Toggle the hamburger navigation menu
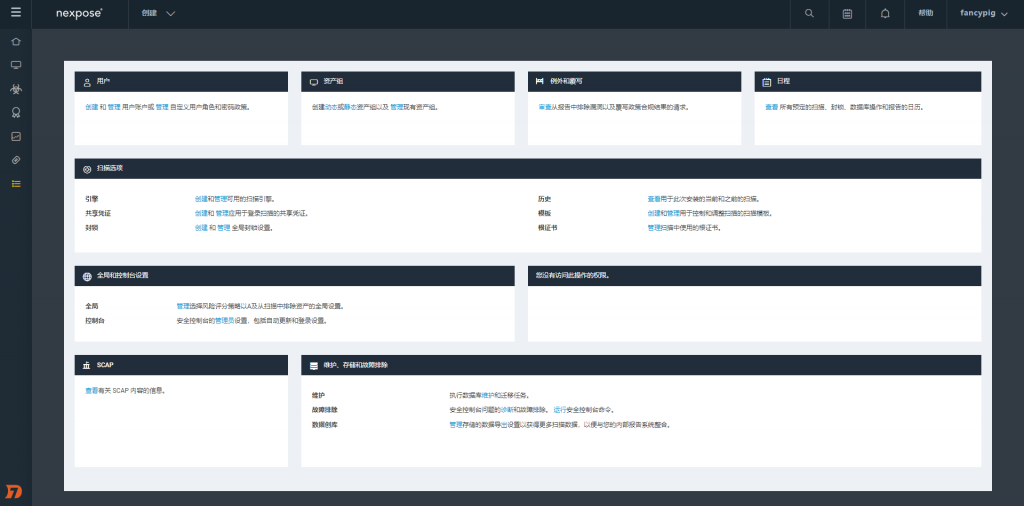This screenshot has width=1024, height=506. click(x=16, y=12)
